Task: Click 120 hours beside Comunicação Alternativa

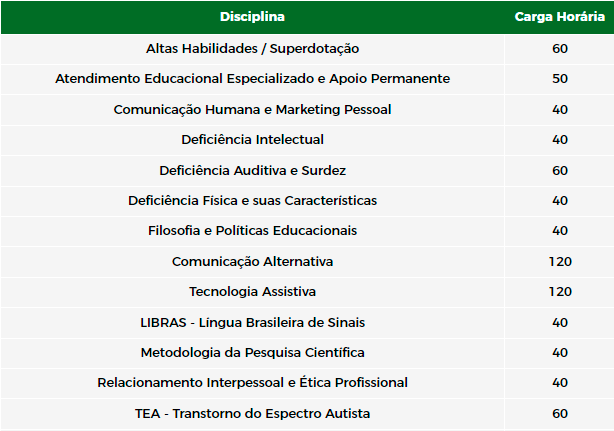Action: pos(560,261)
